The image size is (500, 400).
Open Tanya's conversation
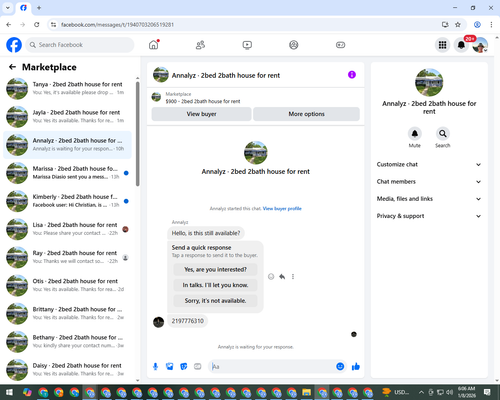click(x=67, y=88)
